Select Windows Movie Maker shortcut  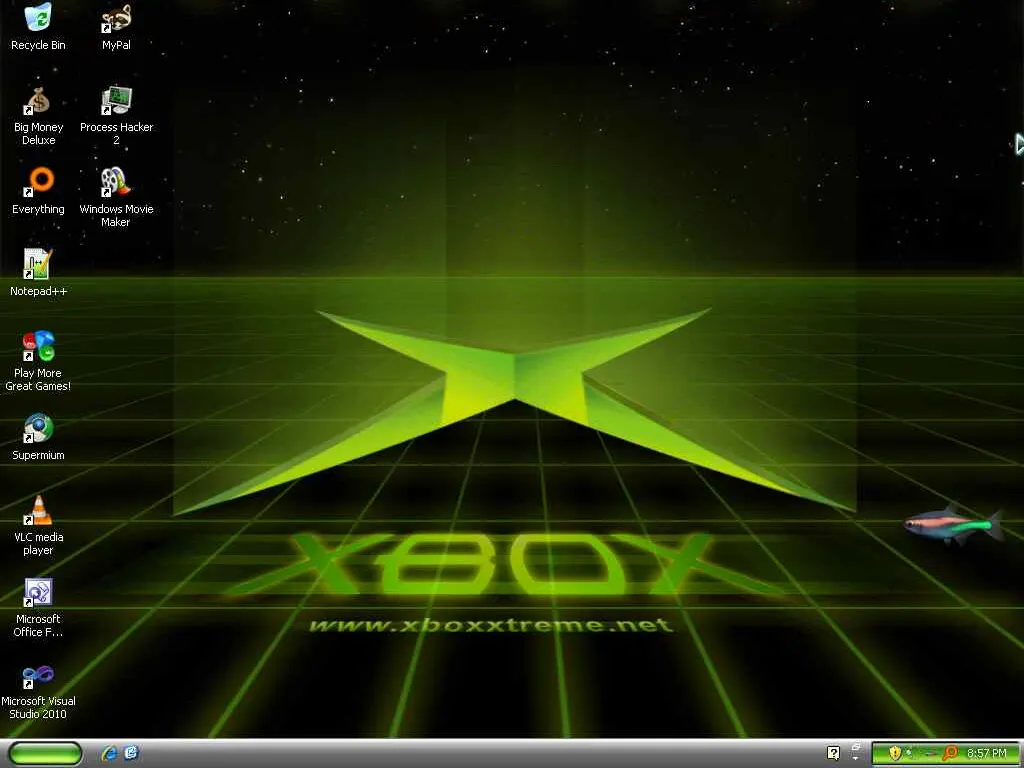116,198
